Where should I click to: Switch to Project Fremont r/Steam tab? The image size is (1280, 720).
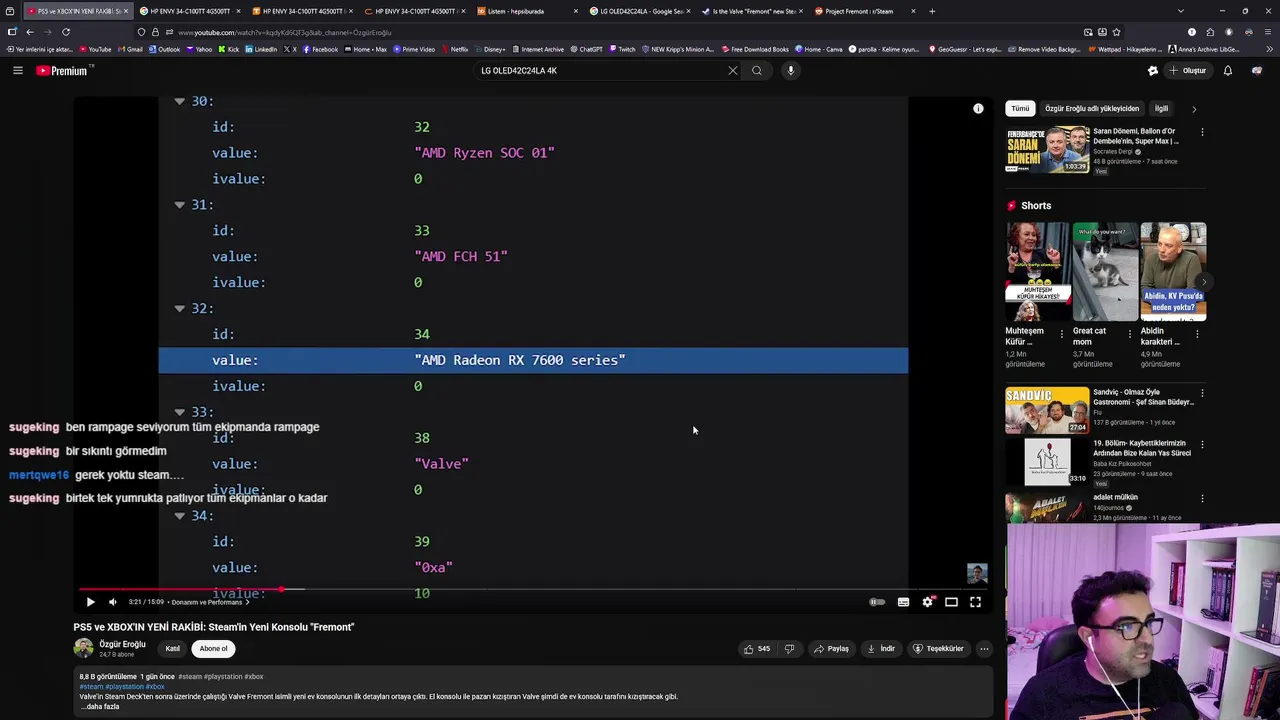862,11
